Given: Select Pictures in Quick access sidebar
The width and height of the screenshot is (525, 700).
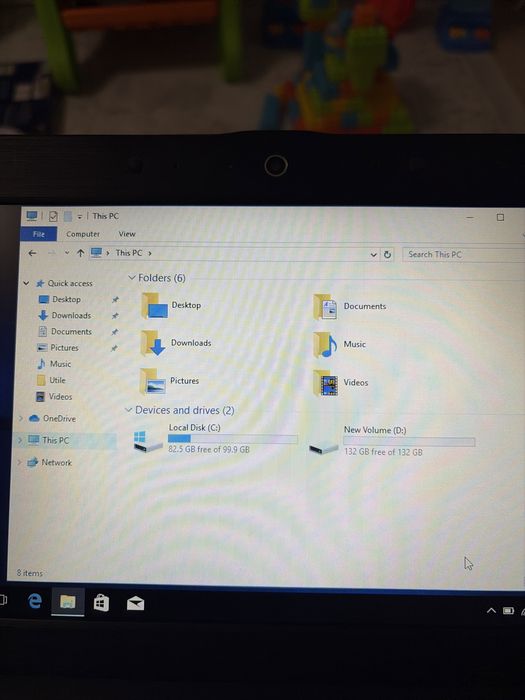Looking at the screenshot, I should [64, 347].
